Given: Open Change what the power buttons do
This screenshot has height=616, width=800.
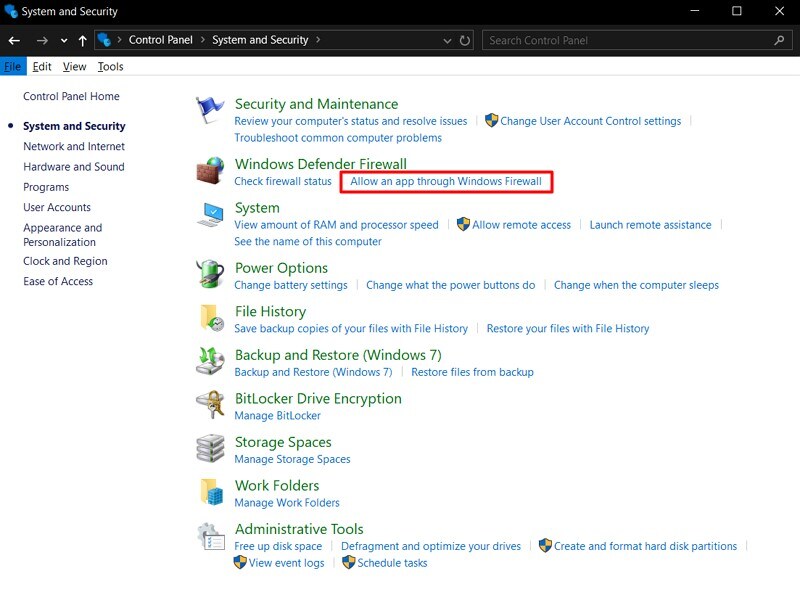Looking at the screenshot, I should click(x=451, y=285).
